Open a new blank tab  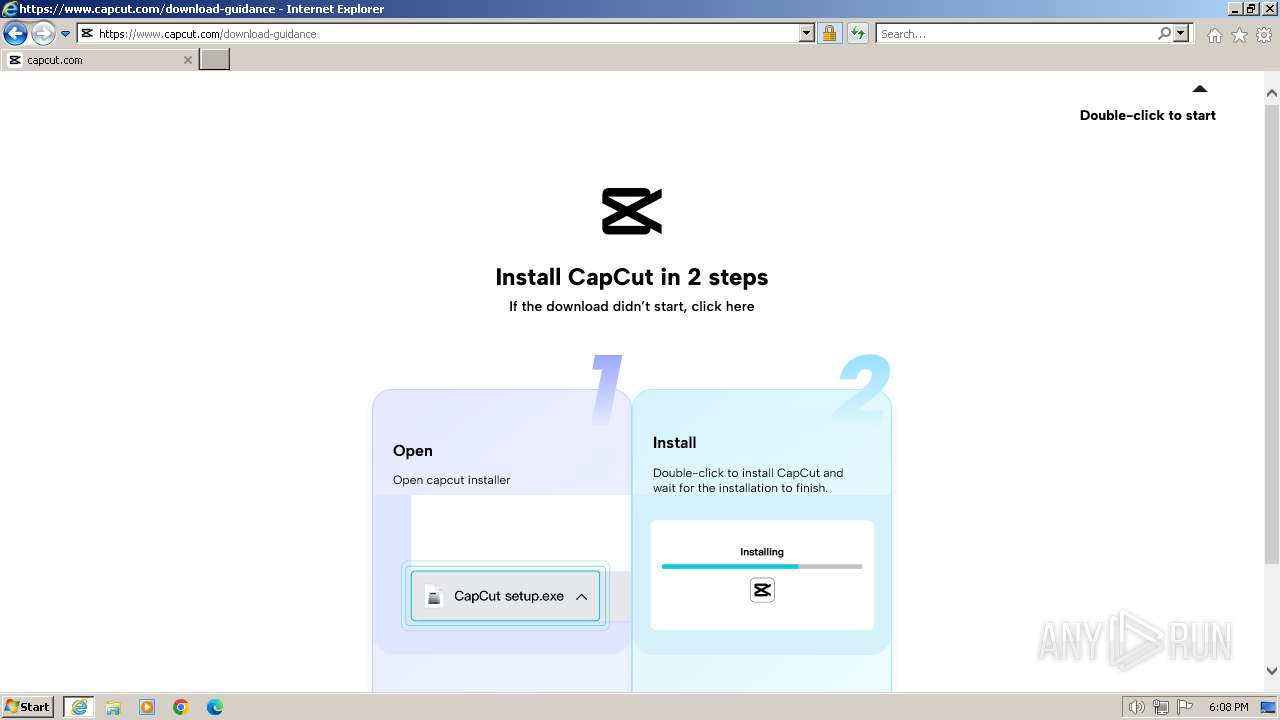(x=215, y=60)
